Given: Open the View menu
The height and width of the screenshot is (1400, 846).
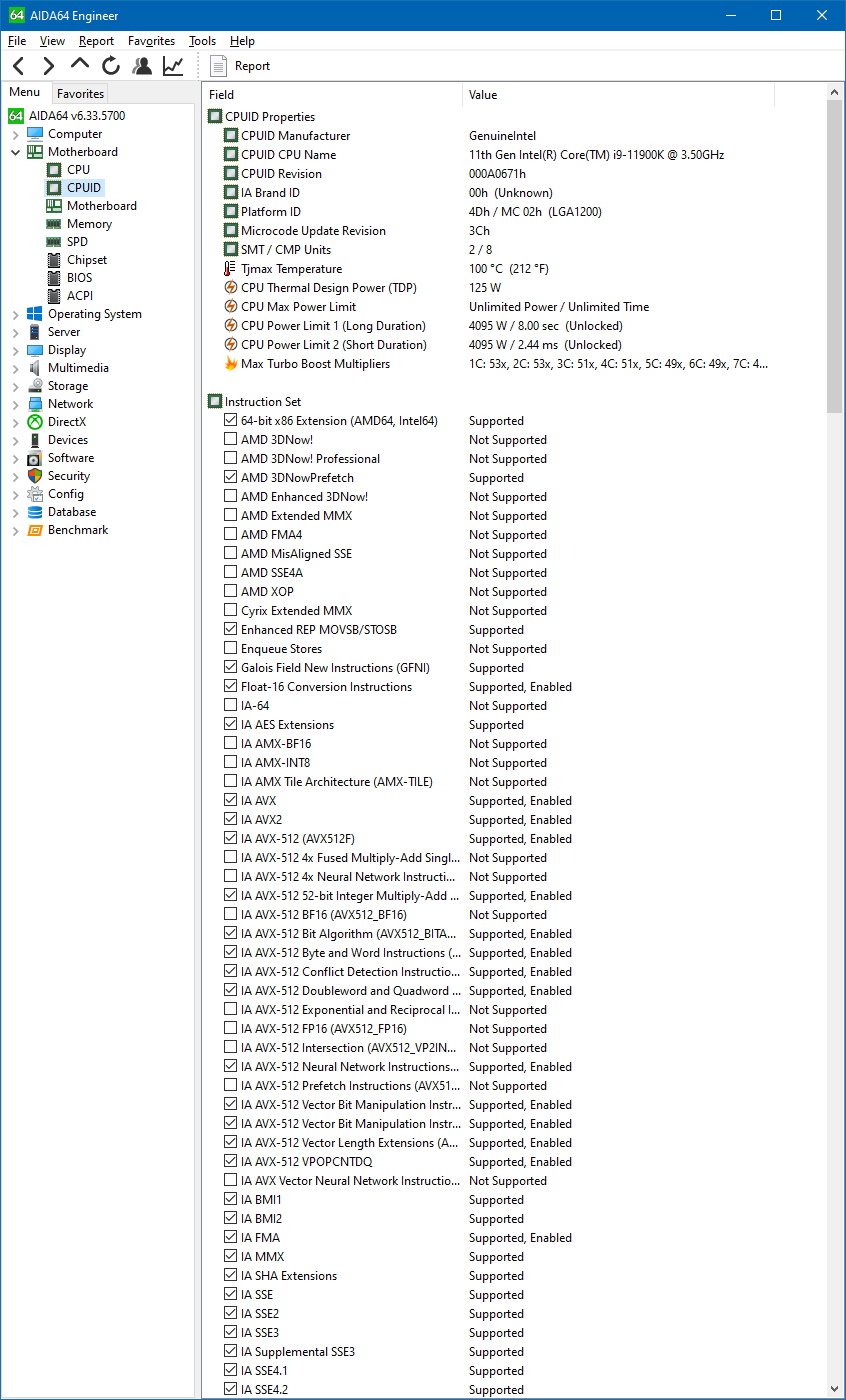Looking at the screenshot, I should [52, 41].
